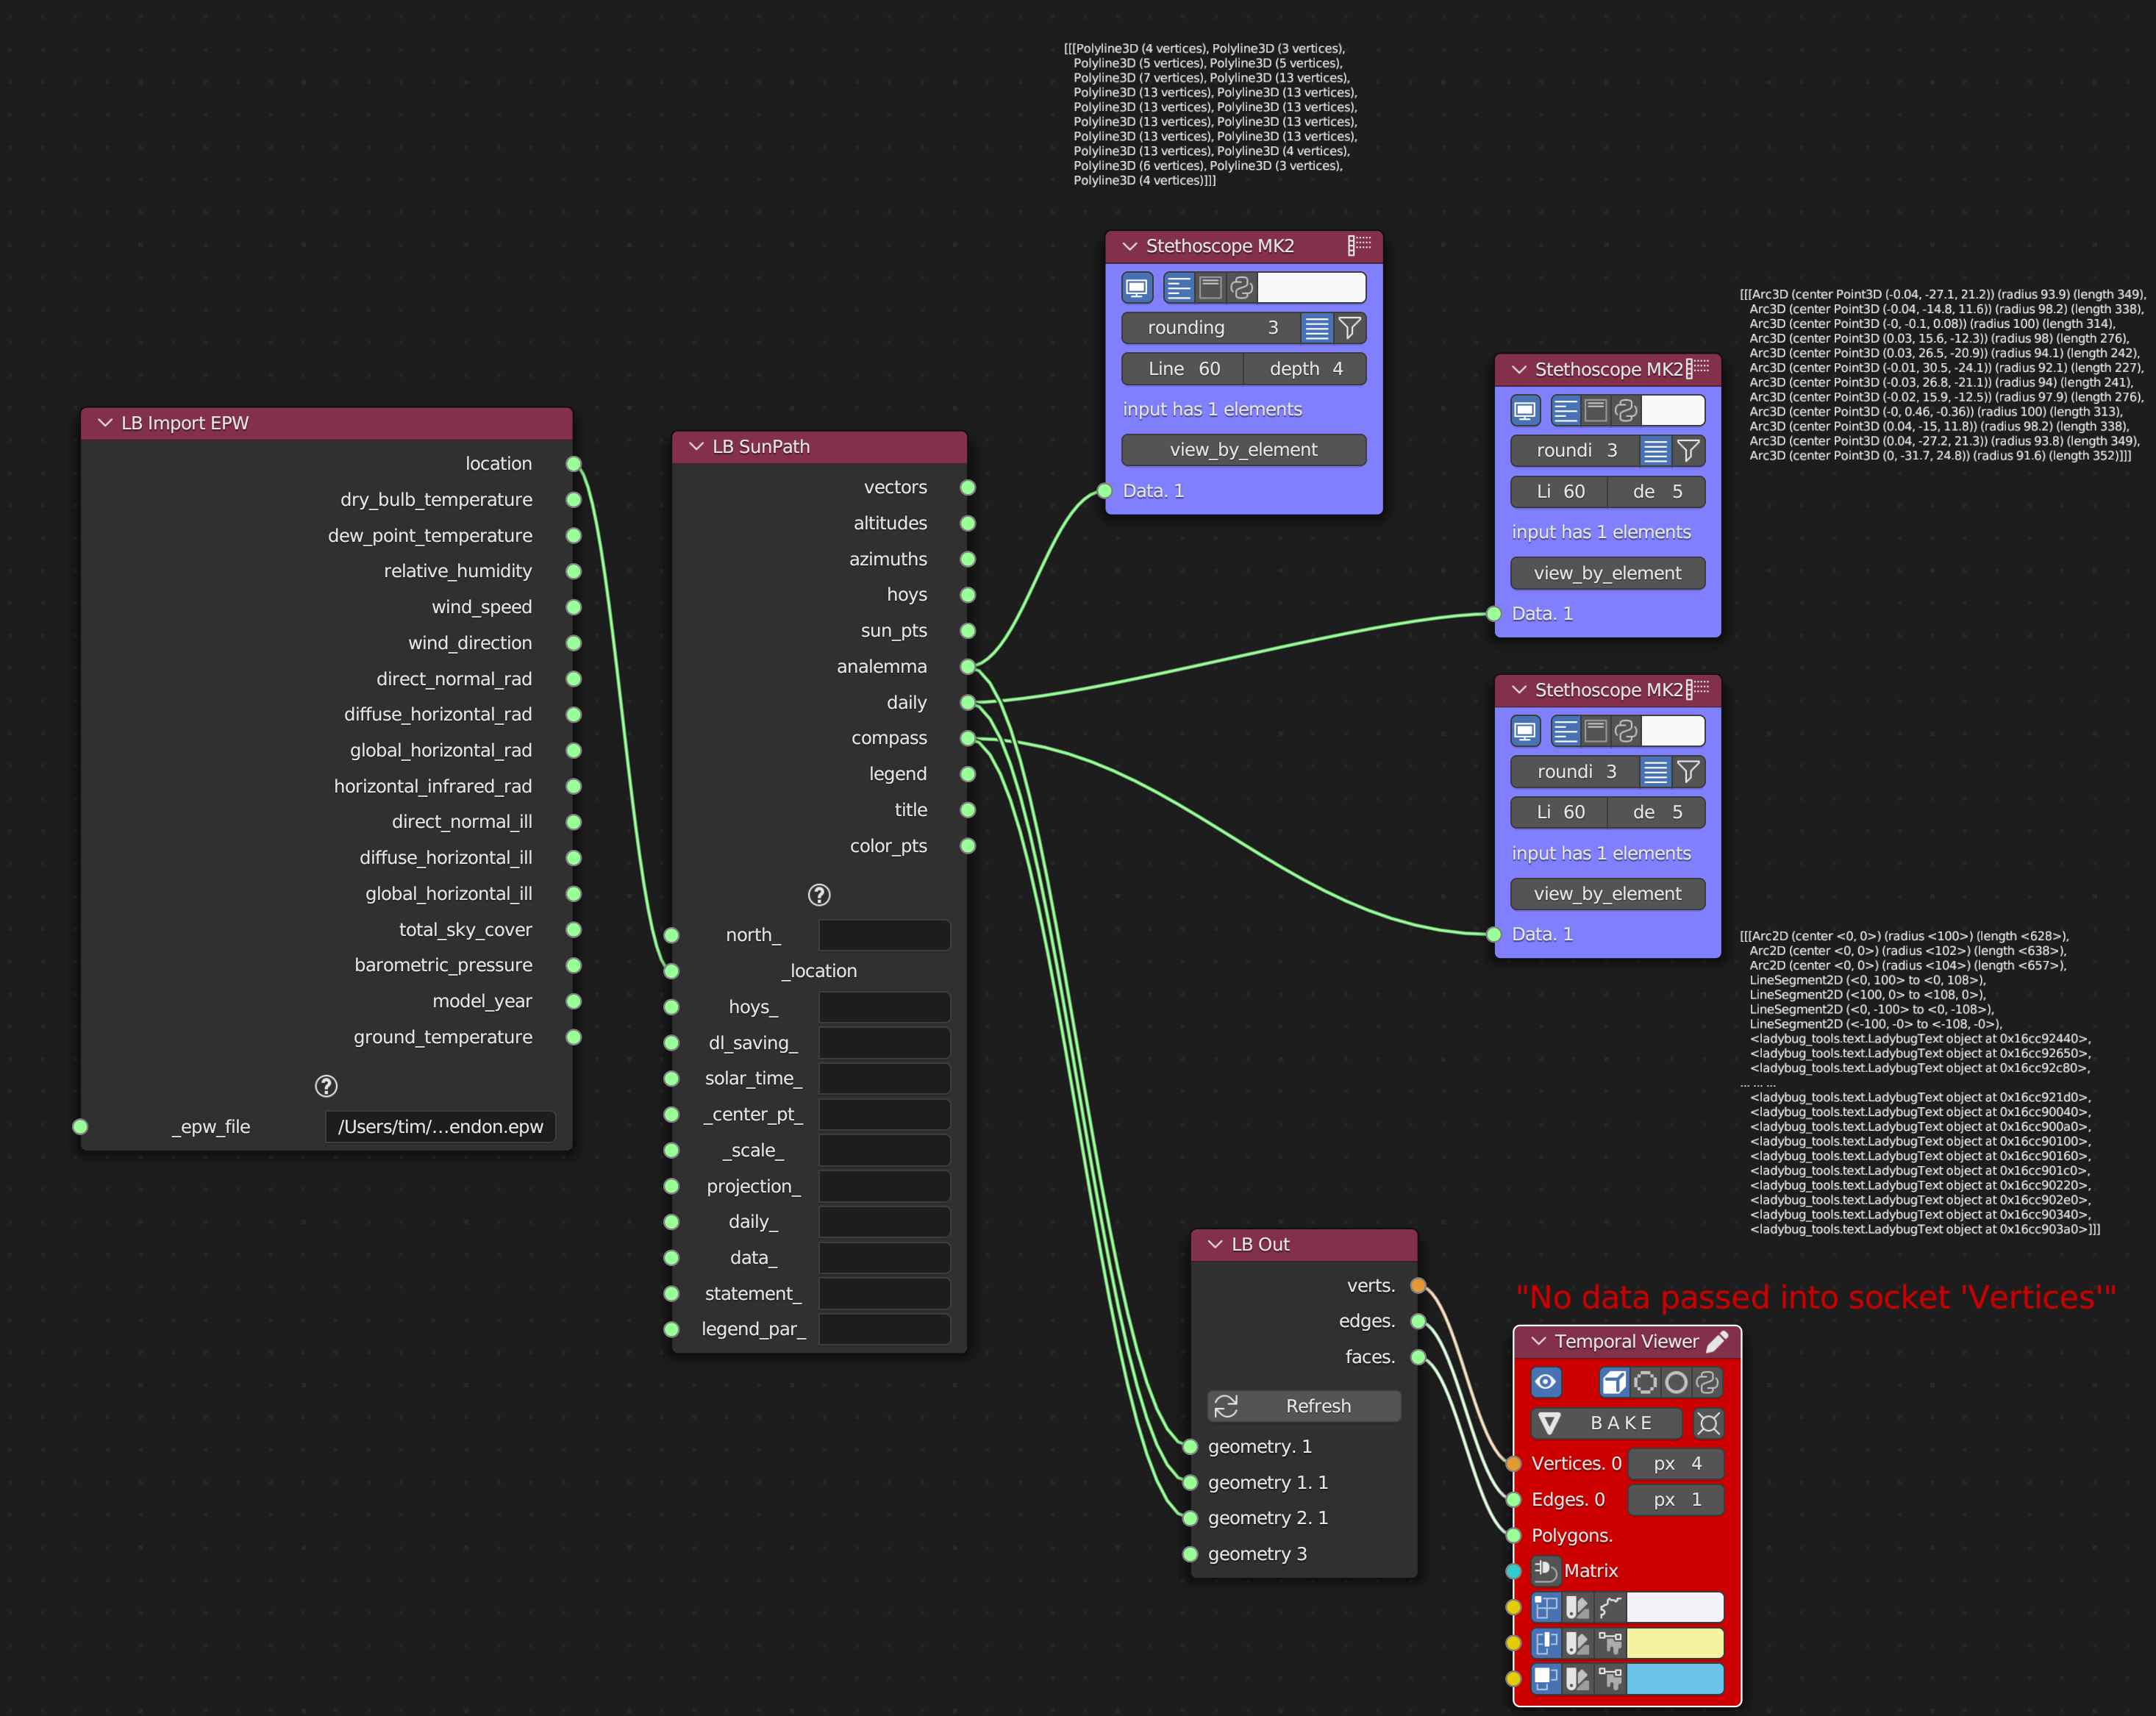Select the cube vertex display mode in Temporal Viewer
This screenshot has height=1716, width=2156.
pyautogui.click(x=1615, y=1383)
